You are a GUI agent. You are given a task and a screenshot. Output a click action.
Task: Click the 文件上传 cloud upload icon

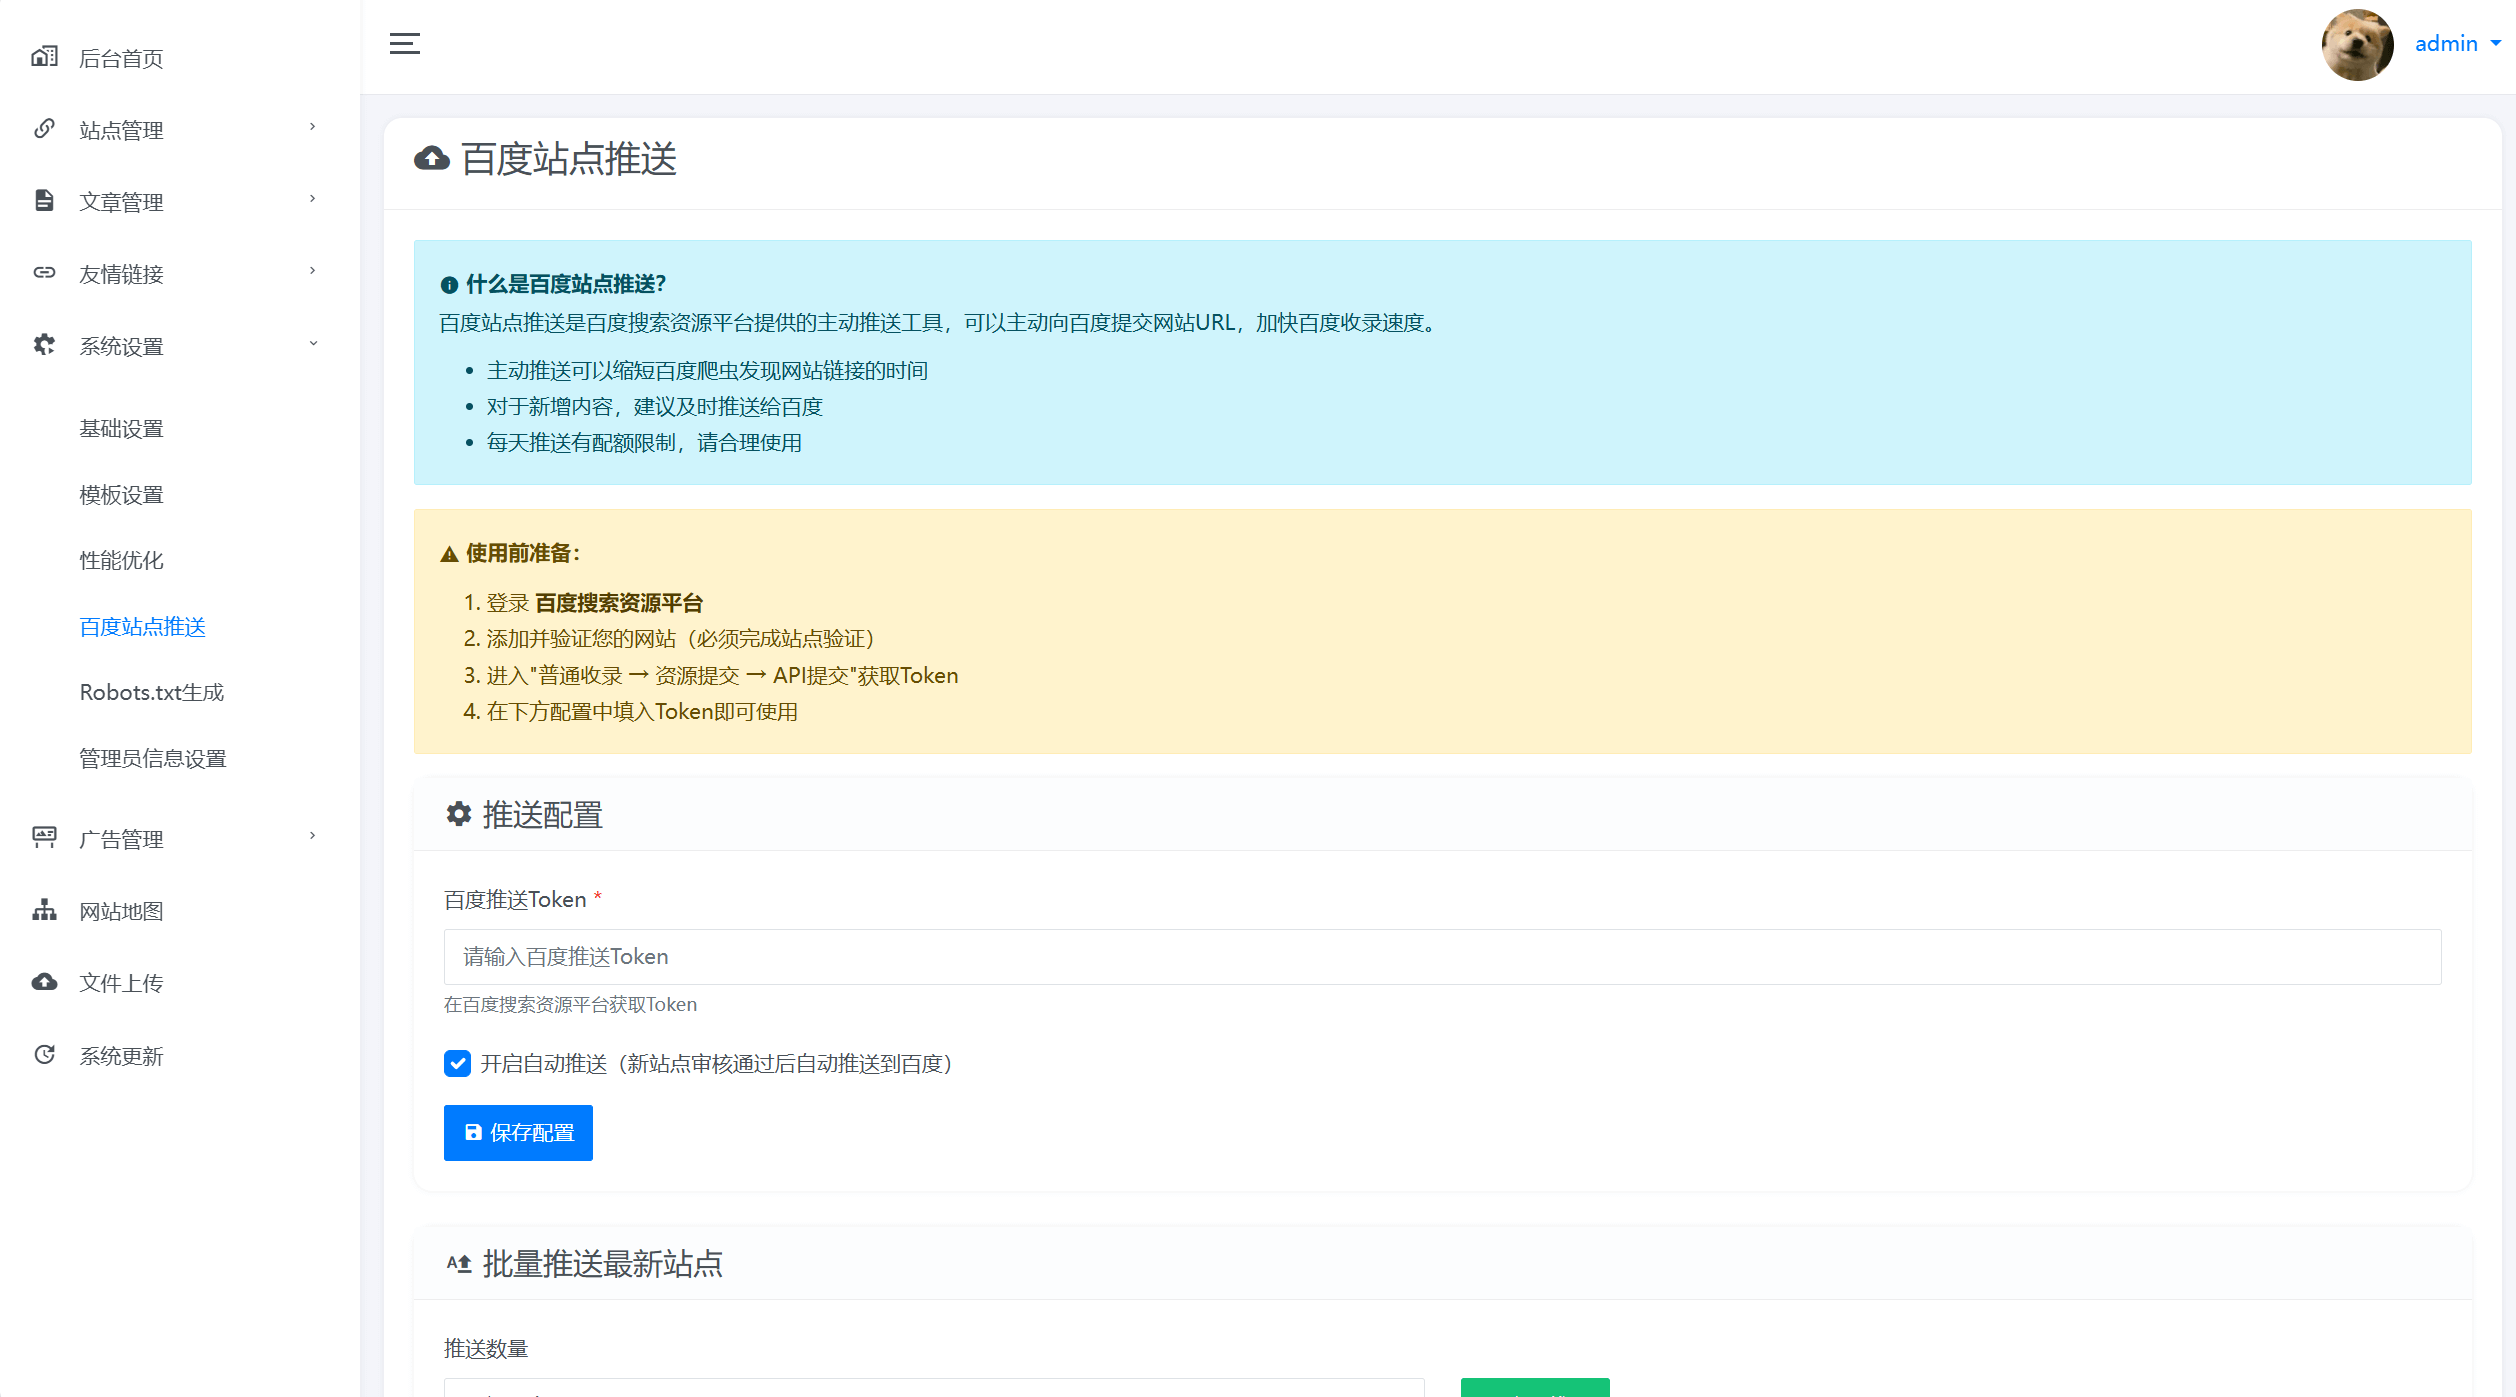click(44, 982)
